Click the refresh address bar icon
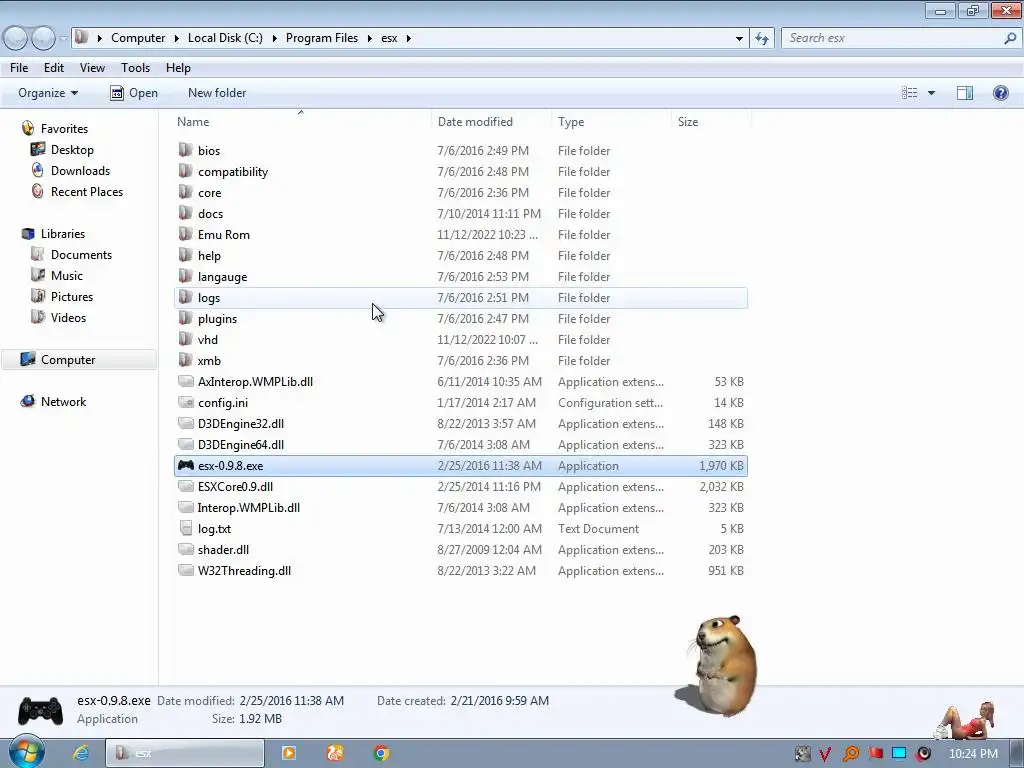Image resolution: width=1024 pixels, height=768 pixels. [x=762, y=39]
